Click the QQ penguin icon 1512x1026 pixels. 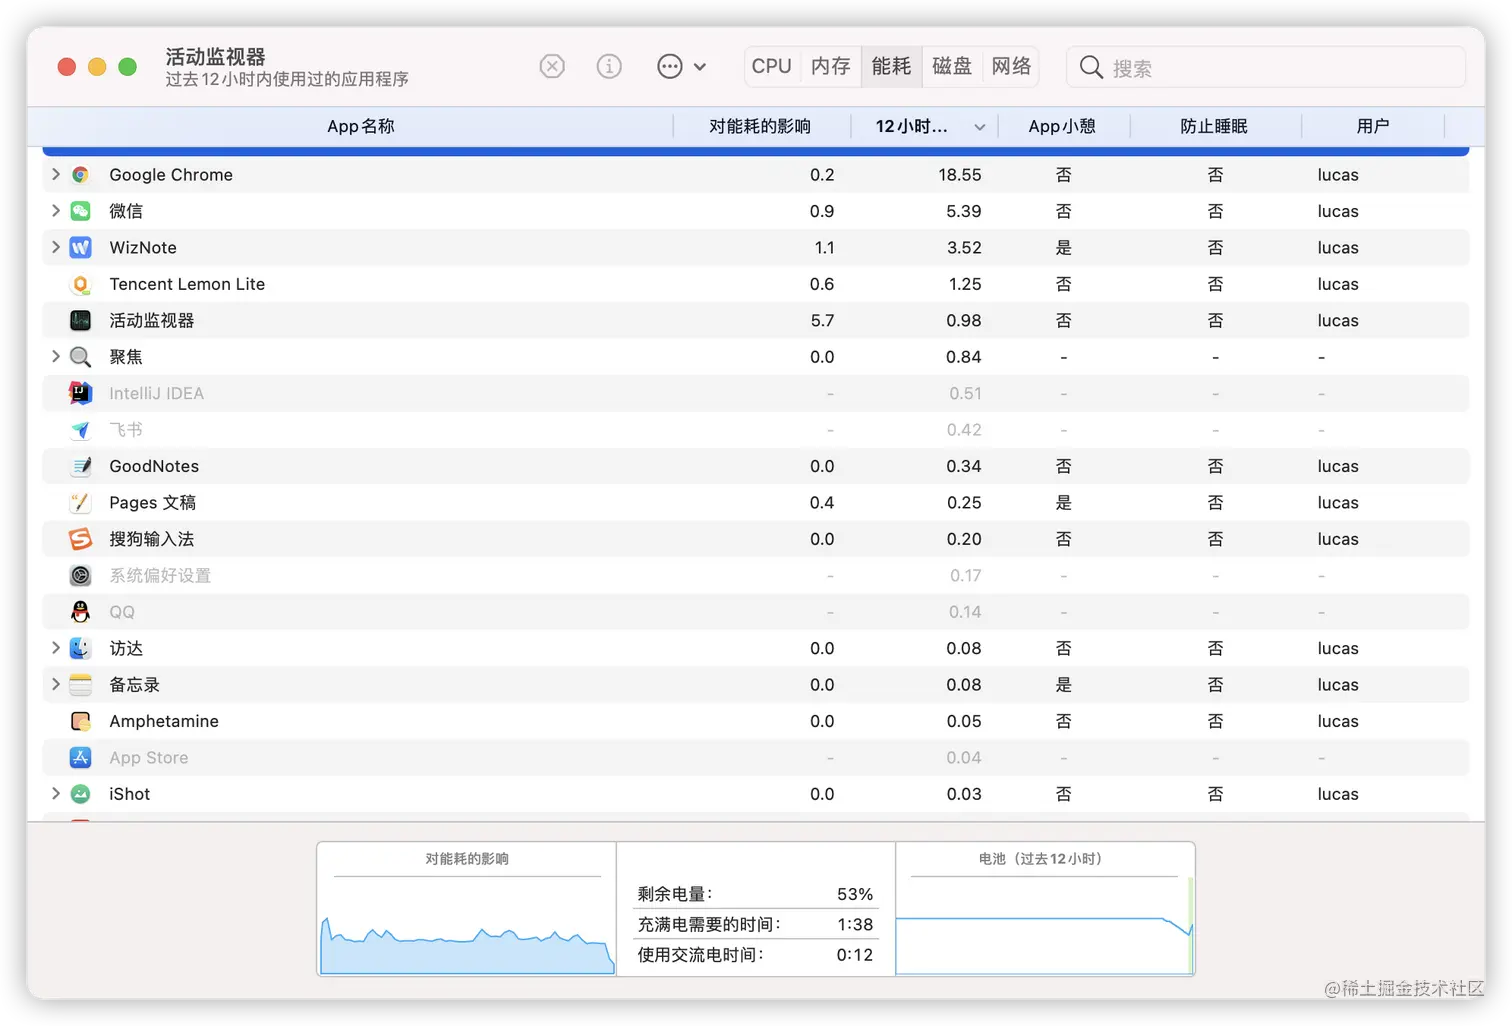(80, 611)
